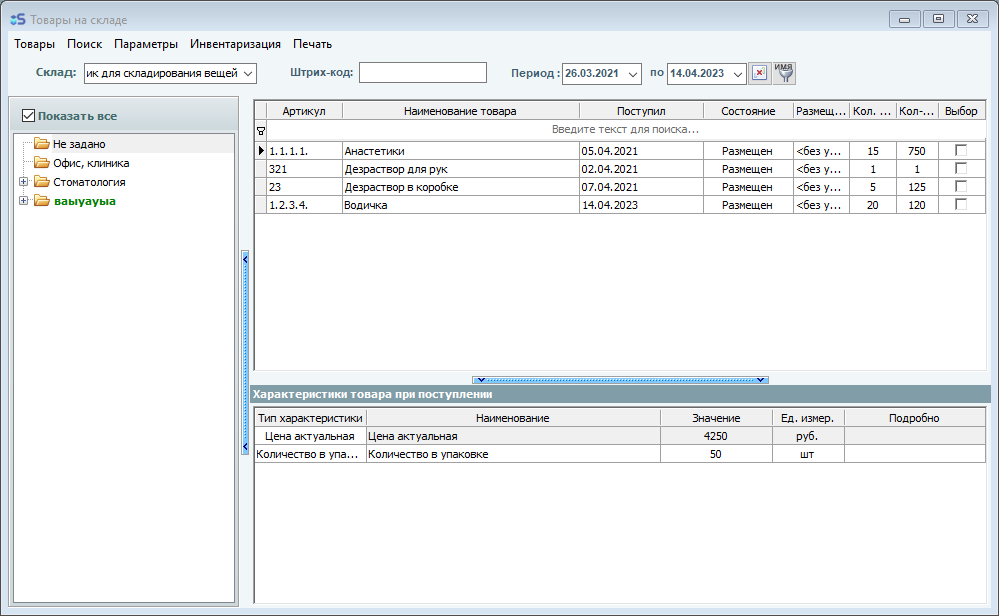Click the folder icon for Офис, клиника
The width and height of the screenshot is (999, 616).
pyautogui.click(x=41, y=163)
